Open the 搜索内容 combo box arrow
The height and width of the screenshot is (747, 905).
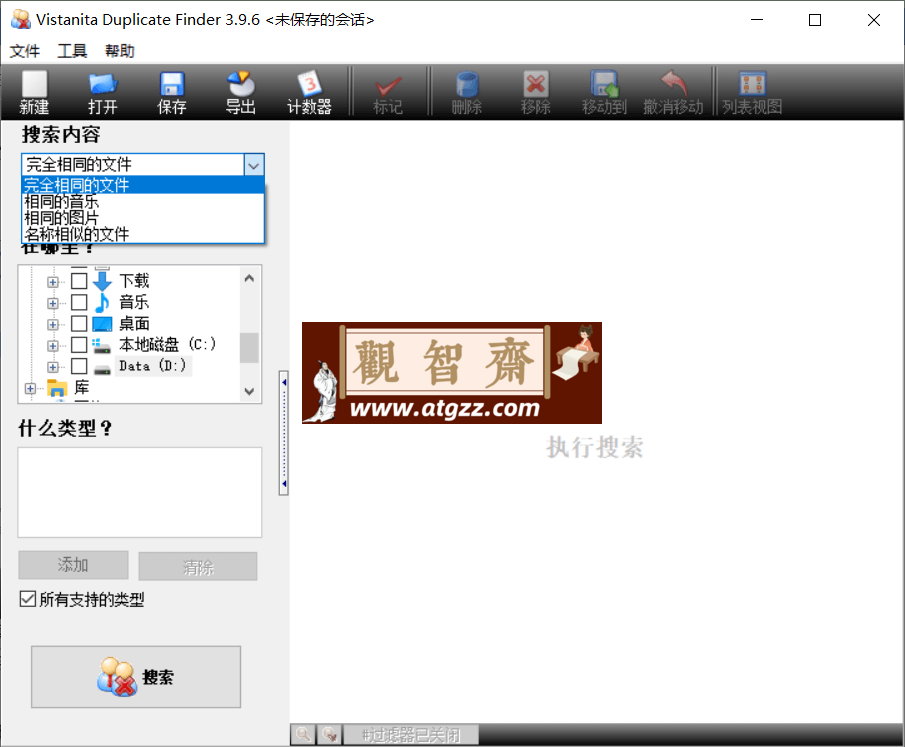(x=254, y=165)
